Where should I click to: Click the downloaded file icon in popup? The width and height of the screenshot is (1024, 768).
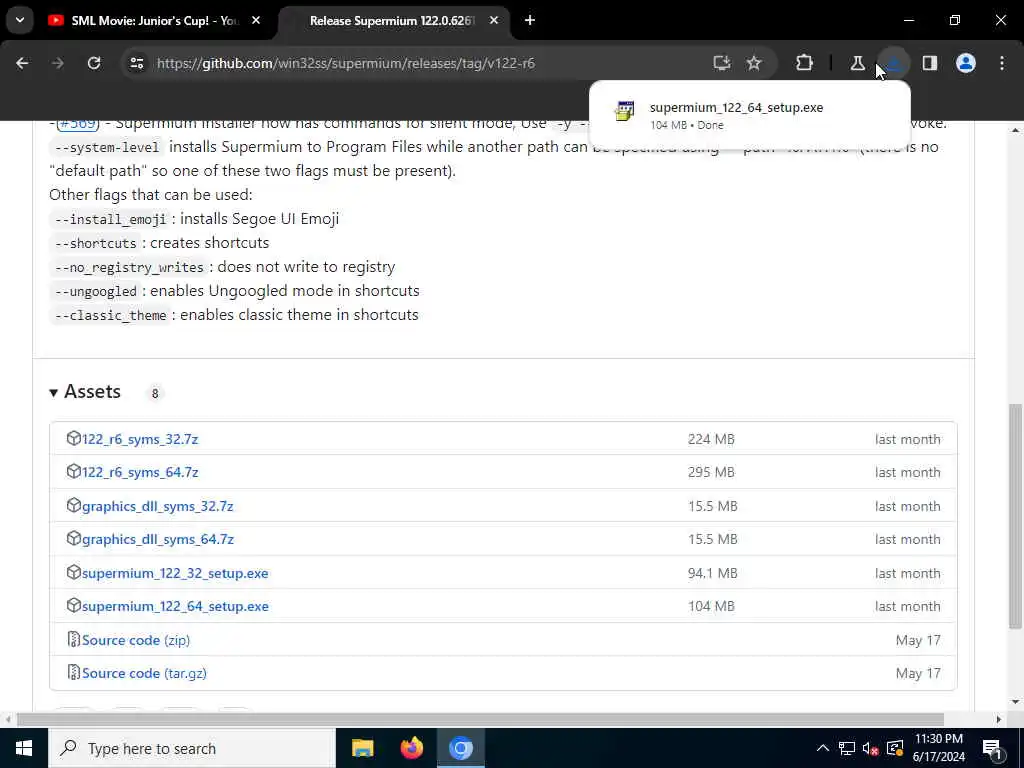624,110
